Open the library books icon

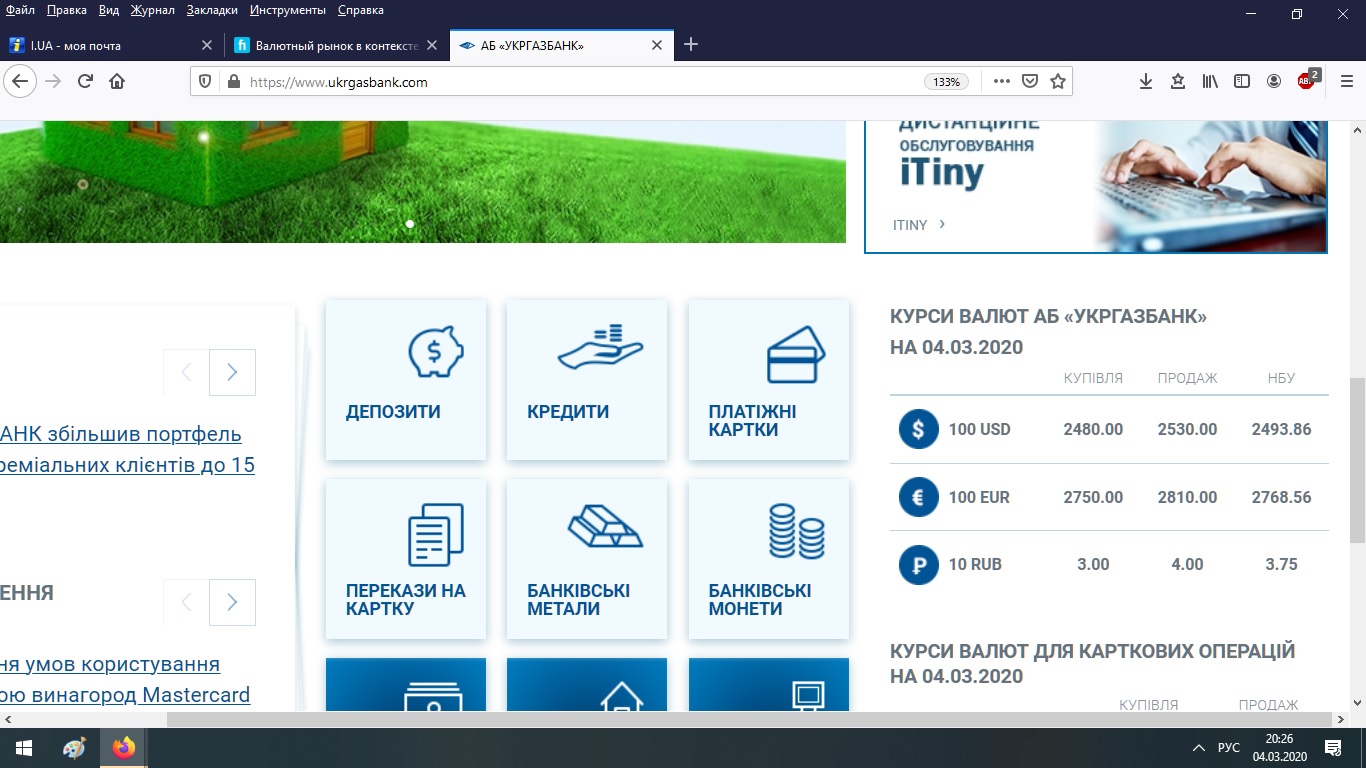pyautogui.click(x=1210, y=82)
